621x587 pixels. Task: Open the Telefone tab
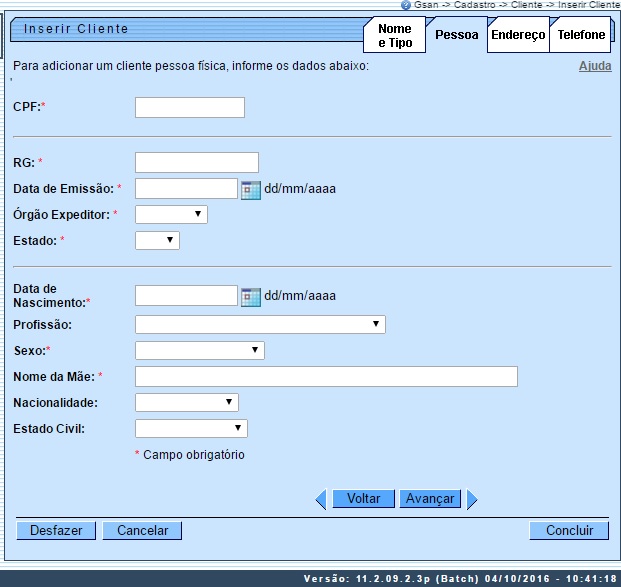(x=581, y=35)
